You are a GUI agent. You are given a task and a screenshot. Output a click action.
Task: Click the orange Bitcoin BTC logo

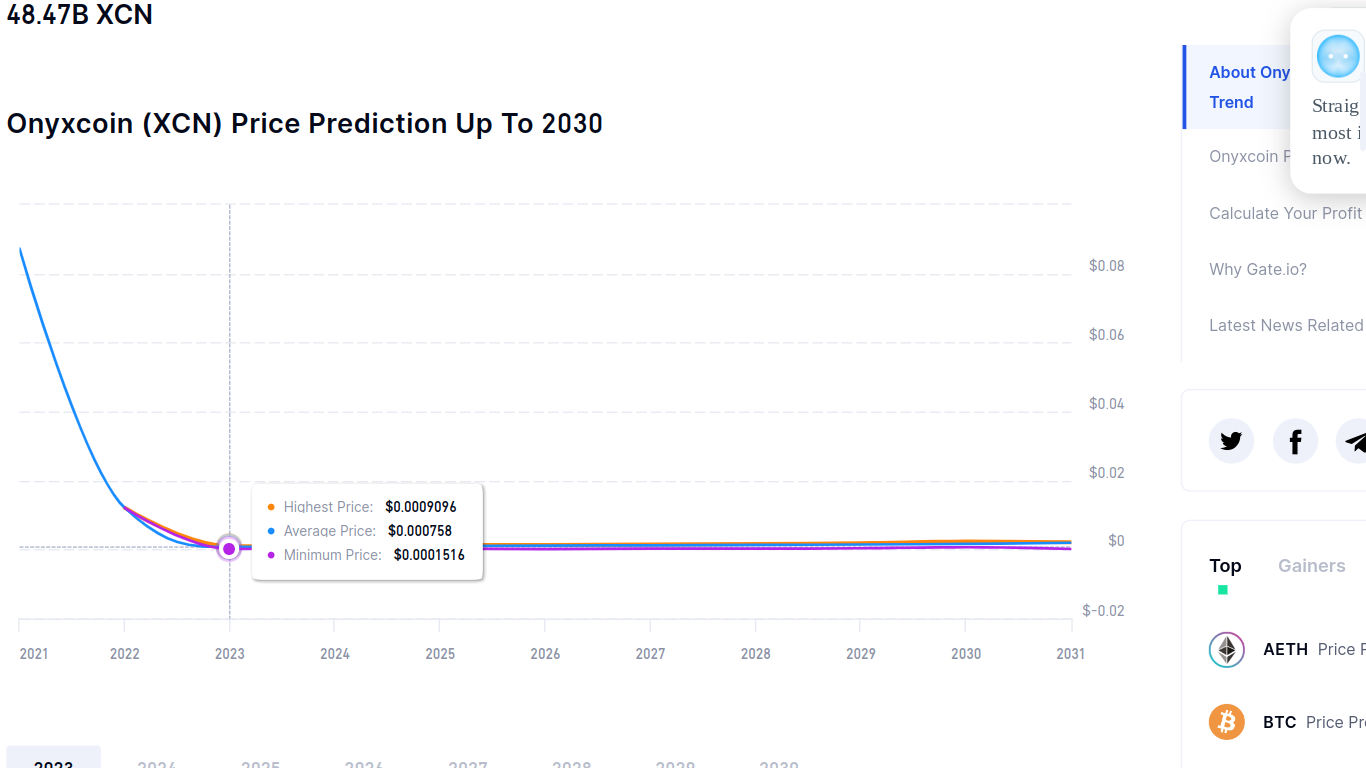pos(1227,722)
